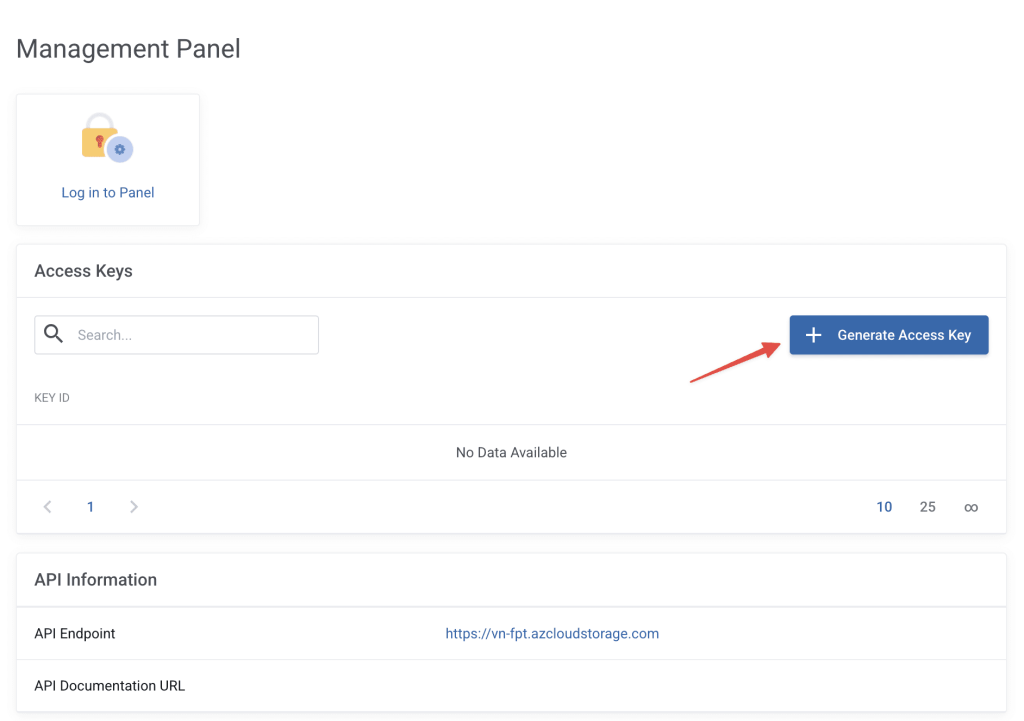Click the Management Panel heading
The height and width of the screenshot is (721, 1024).
(127, 48)
